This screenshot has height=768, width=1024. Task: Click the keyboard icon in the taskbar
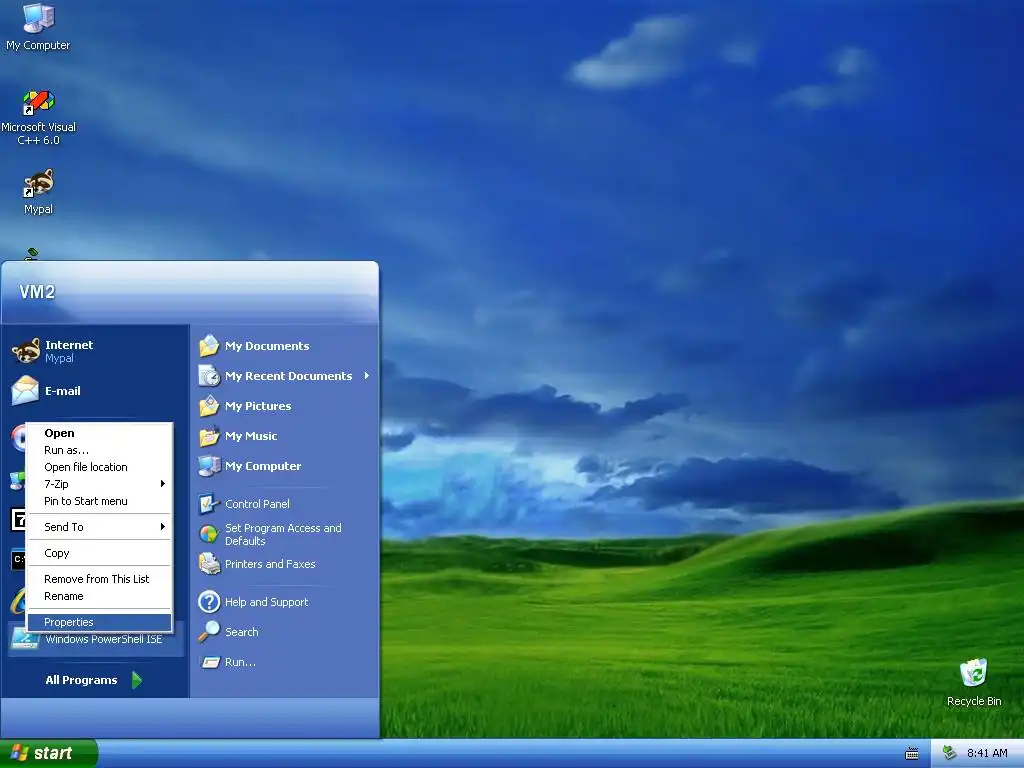912,754
